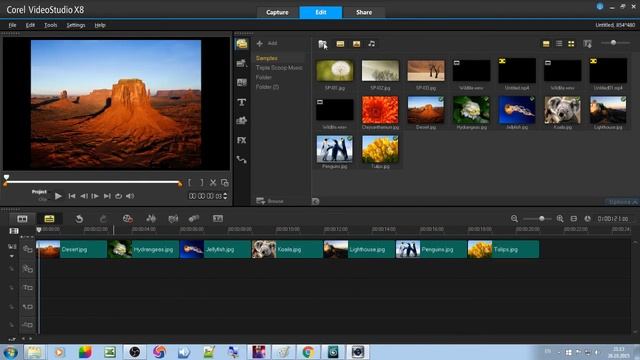Click the Record/Capture Option icon
The width and height of the screenshot is (640, 360).
click(127, 219)
